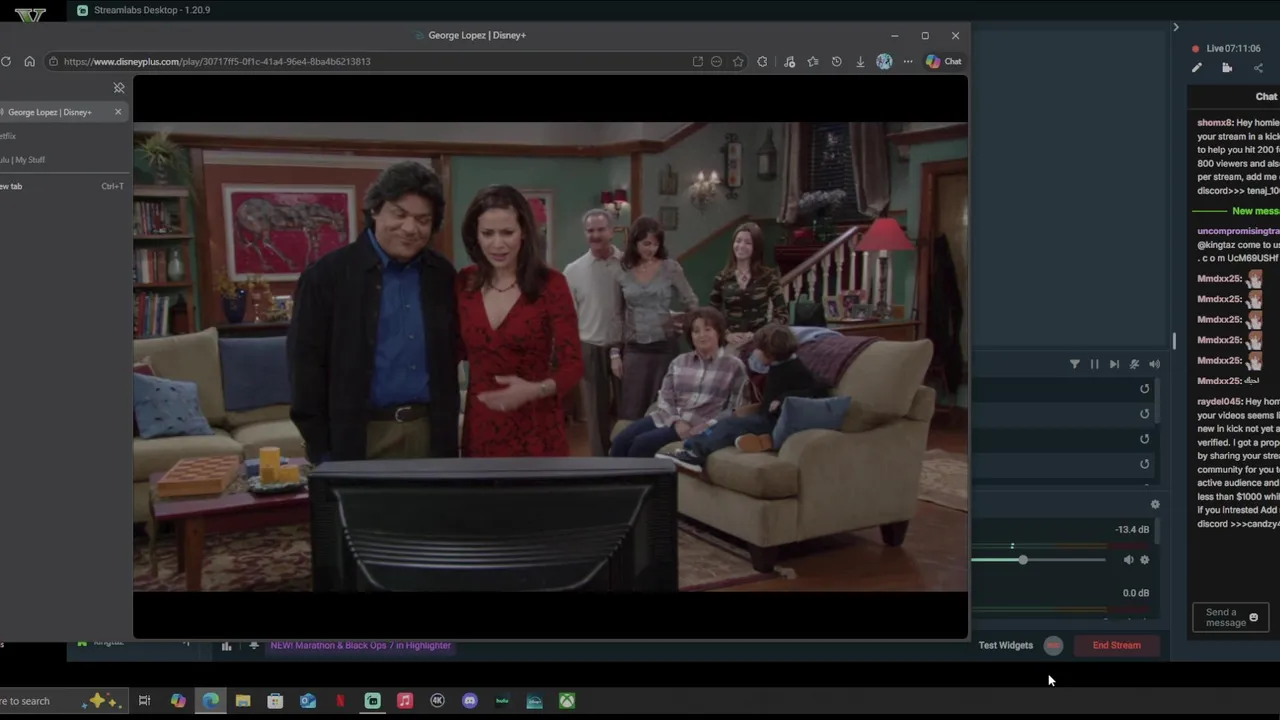Open the -13.4 dB source settings gear
1280x720 pixels.
click(x=1145, y=560)
